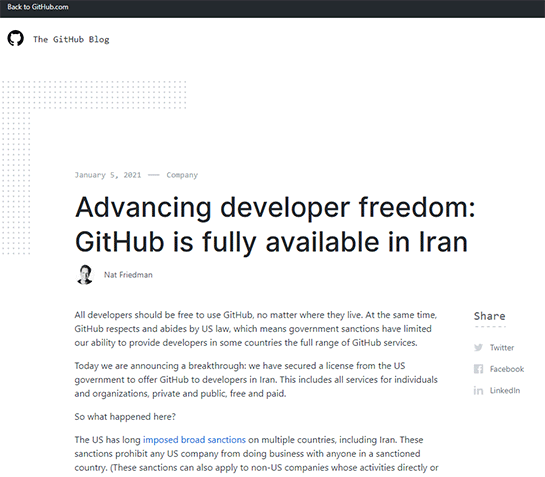Click the paragraph starting 'All developers should'
The image size is (545, 477).
(256, 329)
